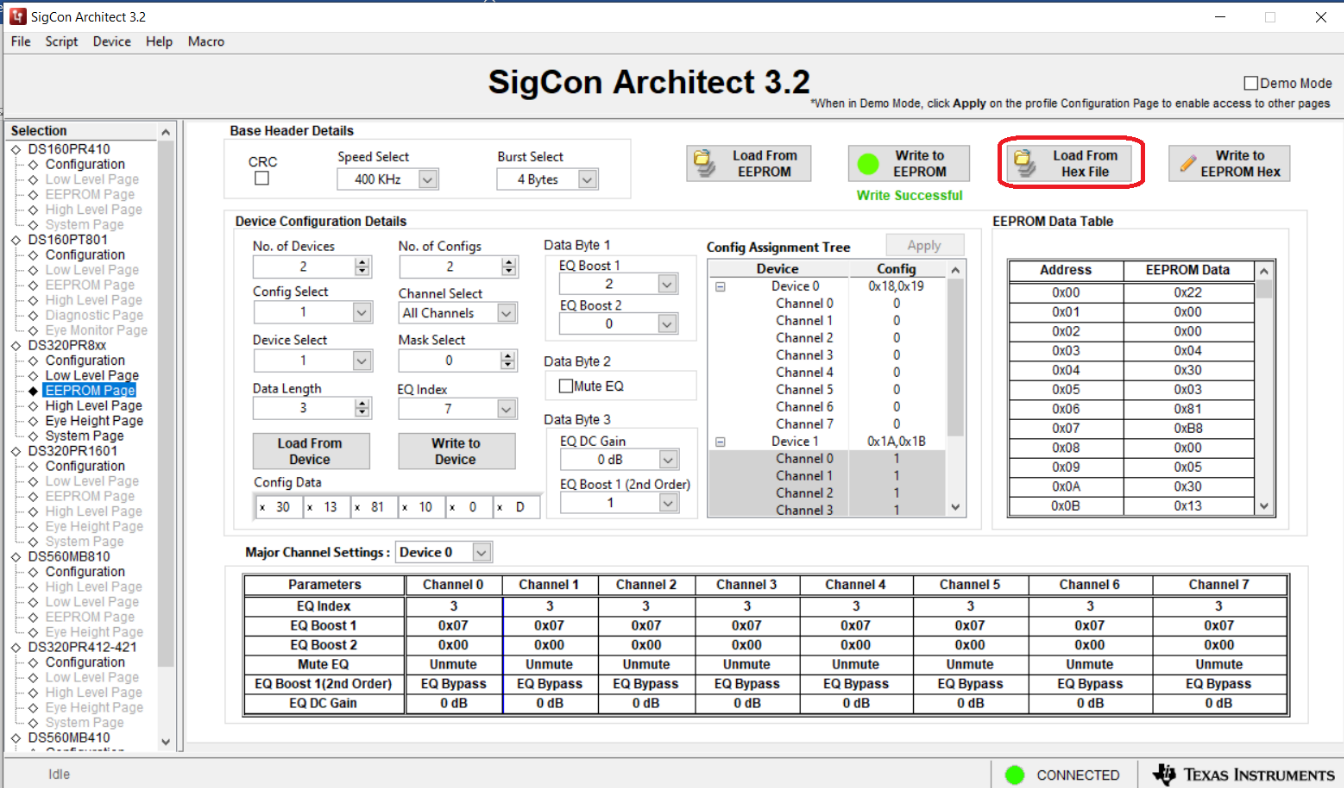The width and height of the screenshot is (1344, 788).
Task: Open the Macro menu
Action: [x=206, y=42]
